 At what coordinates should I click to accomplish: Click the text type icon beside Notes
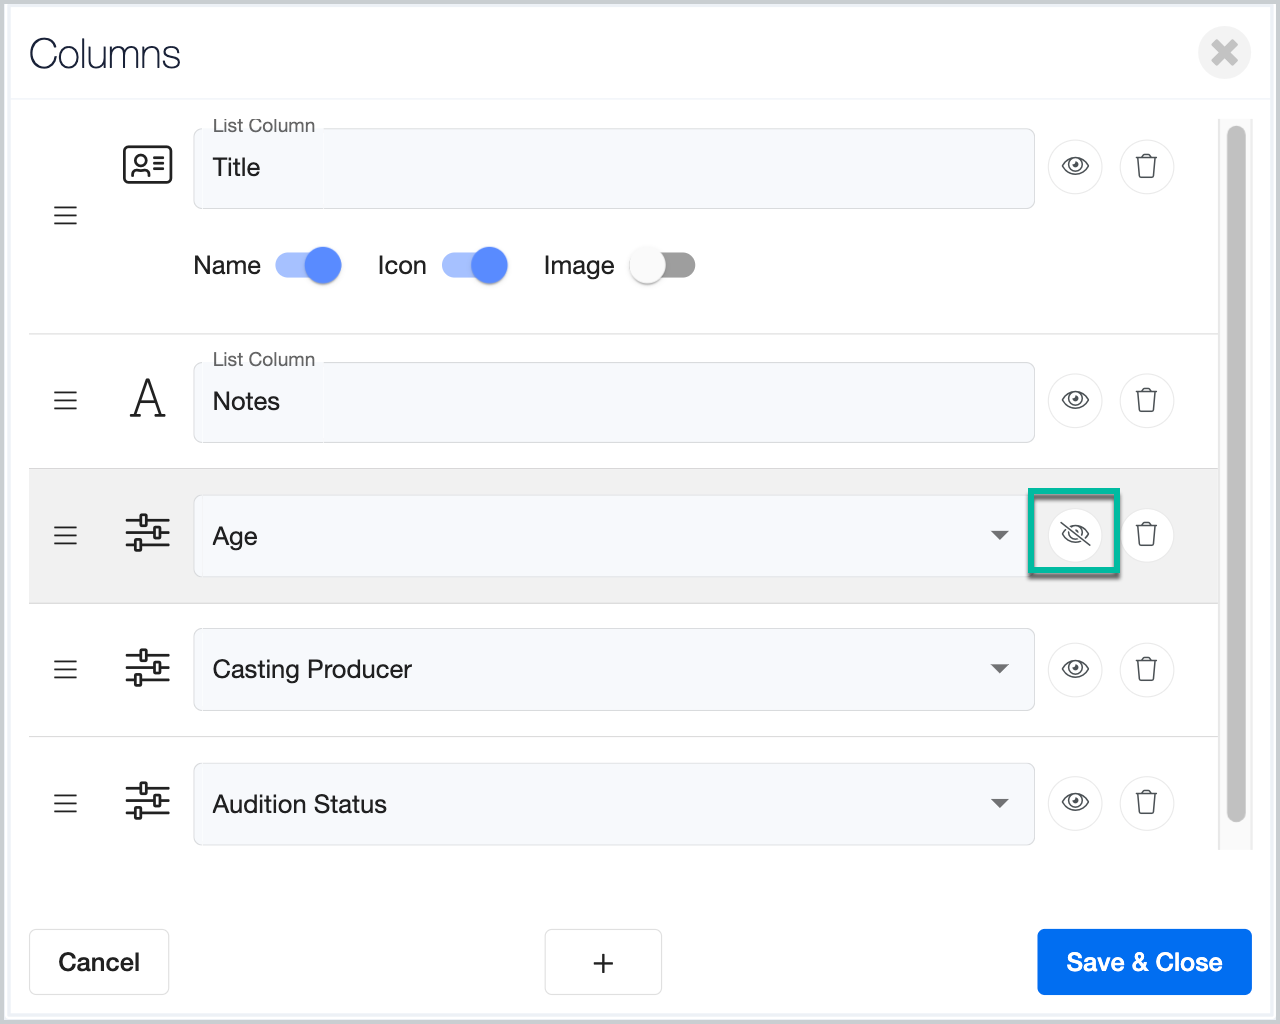tap(148, 398)
